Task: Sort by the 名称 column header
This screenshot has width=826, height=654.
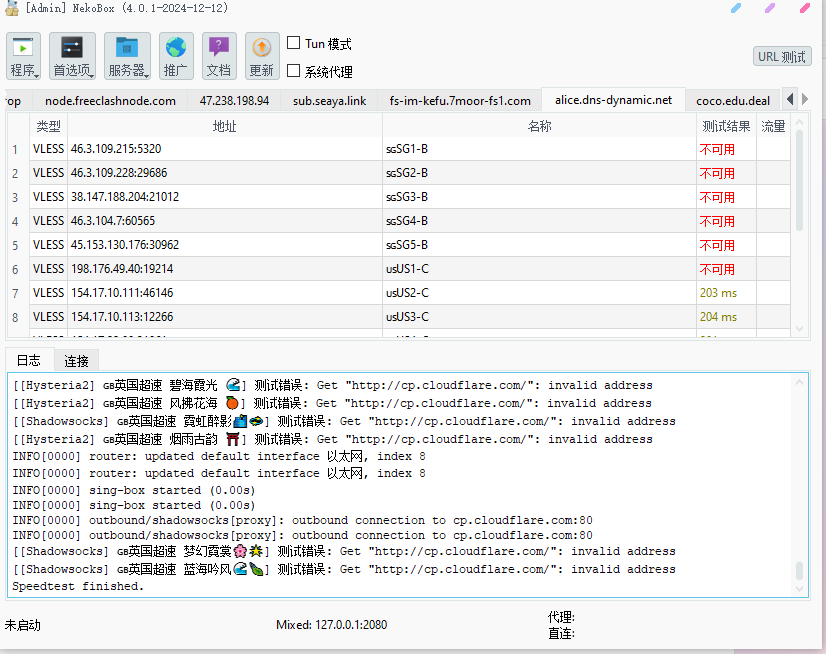Action: coord(539,126)
